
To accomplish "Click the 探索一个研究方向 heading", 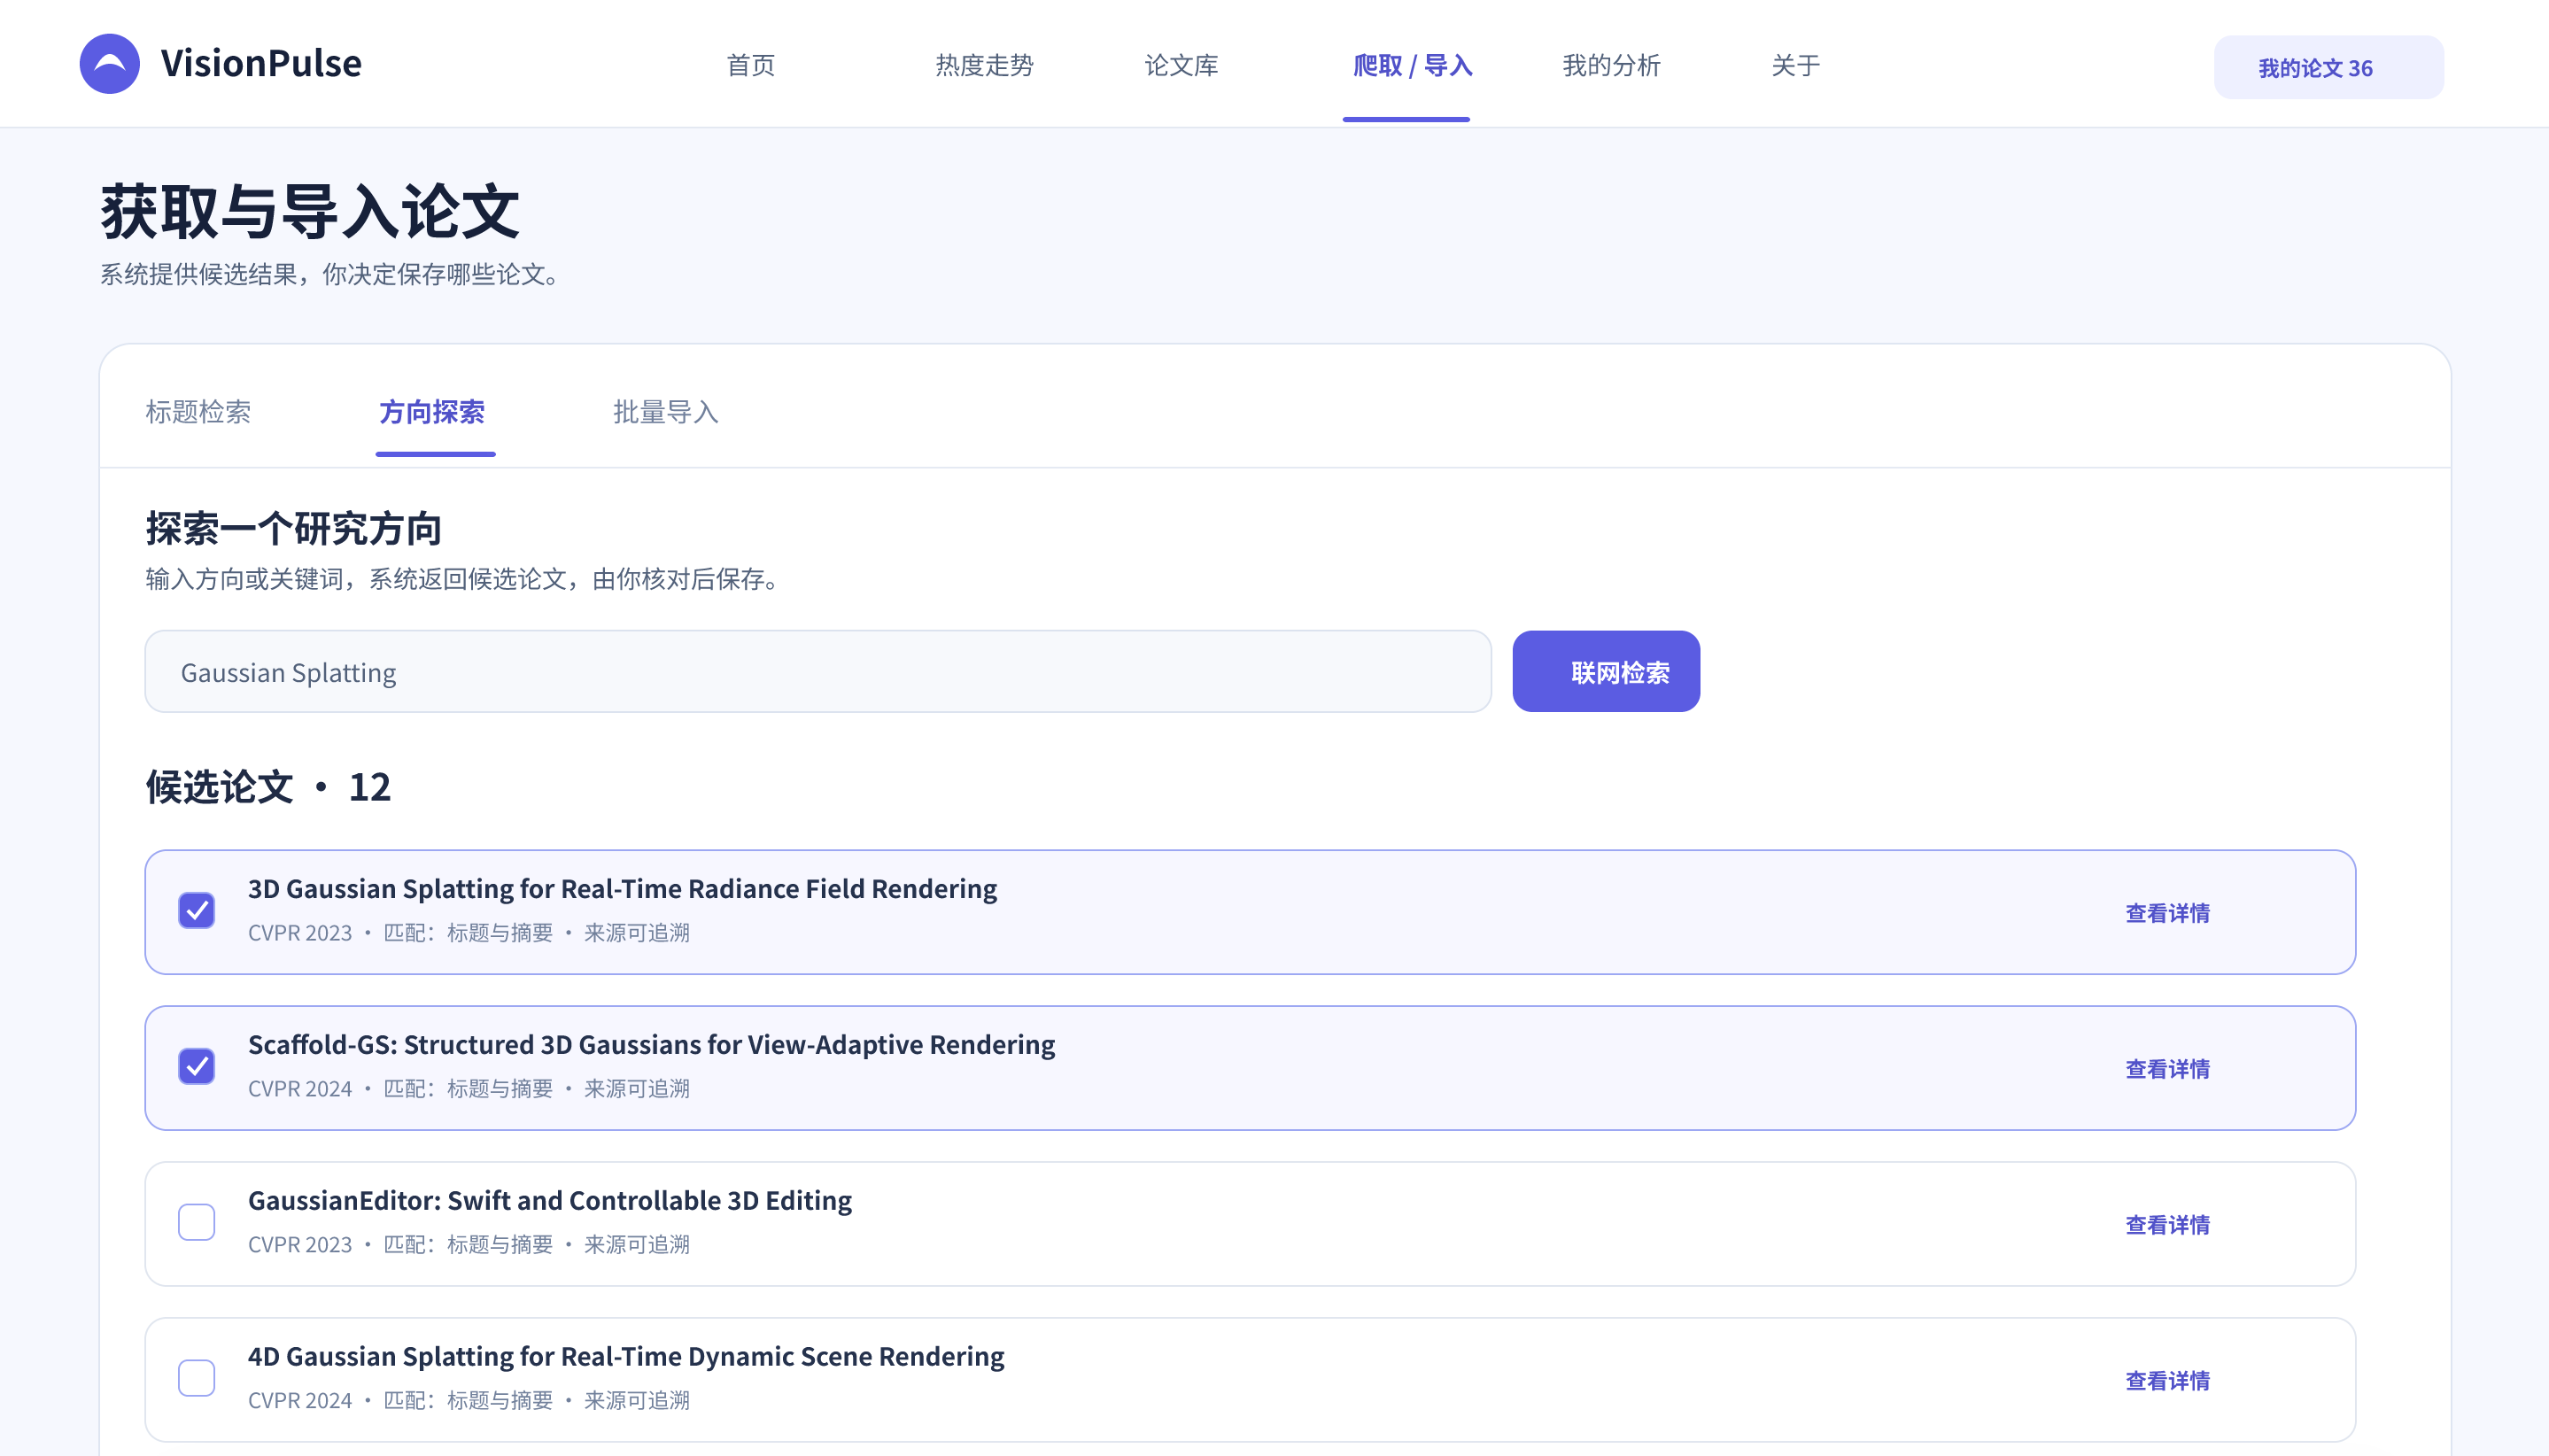I will tap(294, 529).
